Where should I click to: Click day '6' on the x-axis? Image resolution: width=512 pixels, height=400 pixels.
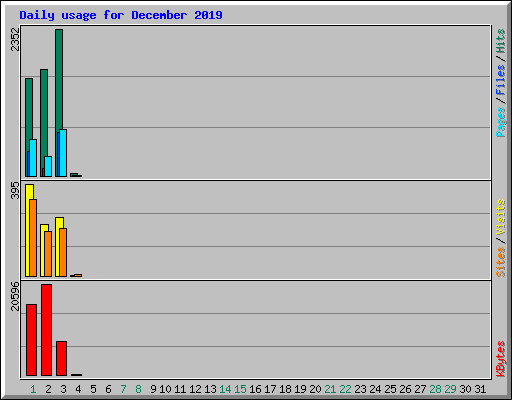coord(108,389)
